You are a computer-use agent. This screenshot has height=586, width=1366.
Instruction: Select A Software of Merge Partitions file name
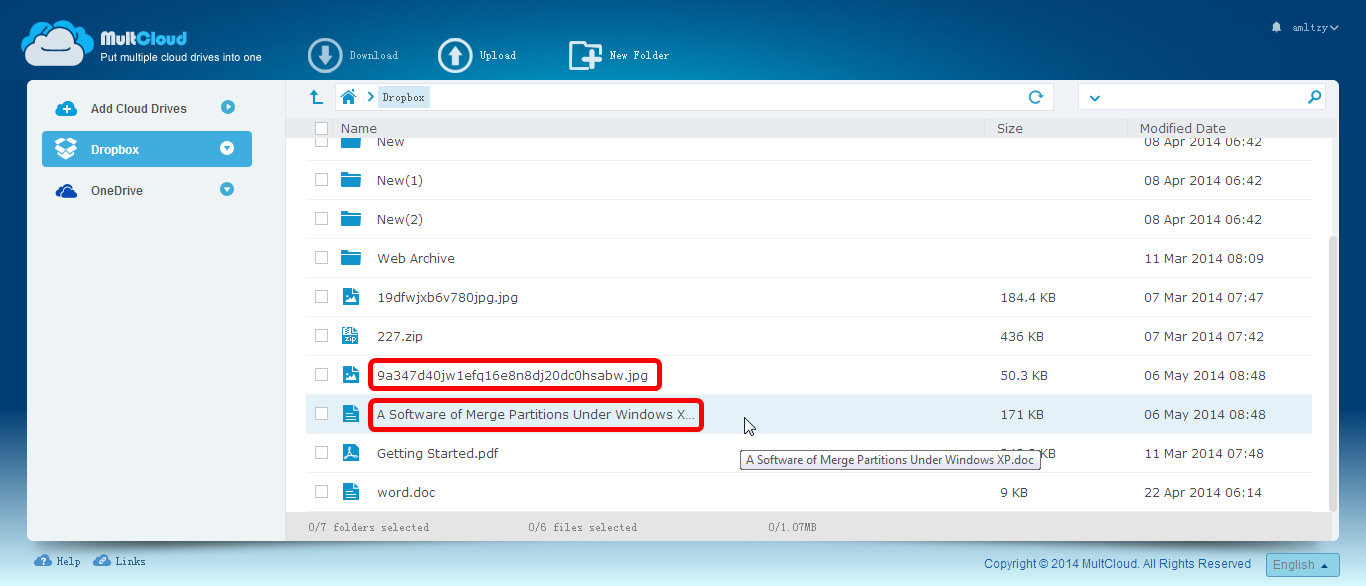click(x=536, y=414)
